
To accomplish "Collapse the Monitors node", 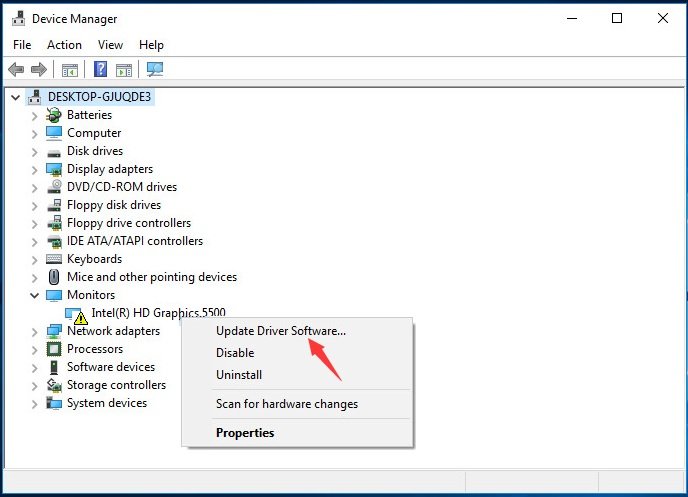I will click(34, 295).
